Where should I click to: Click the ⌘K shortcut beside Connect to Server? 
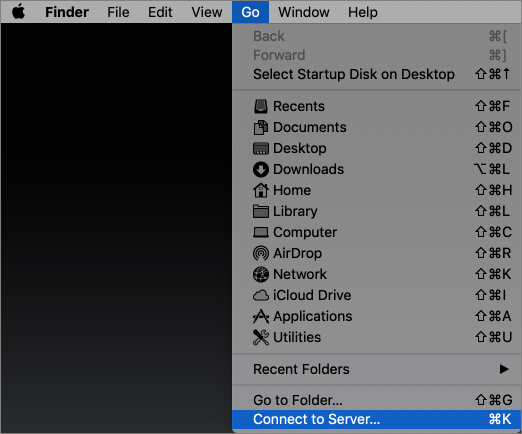click(499, 419)
